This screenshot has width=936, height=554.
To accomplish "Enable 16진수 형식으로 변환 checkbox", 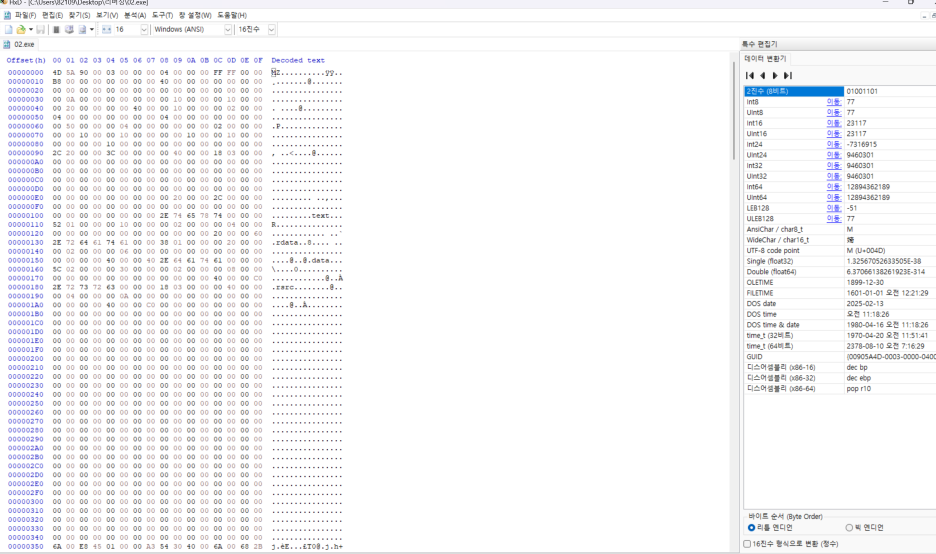I will (x=747, y=544).
